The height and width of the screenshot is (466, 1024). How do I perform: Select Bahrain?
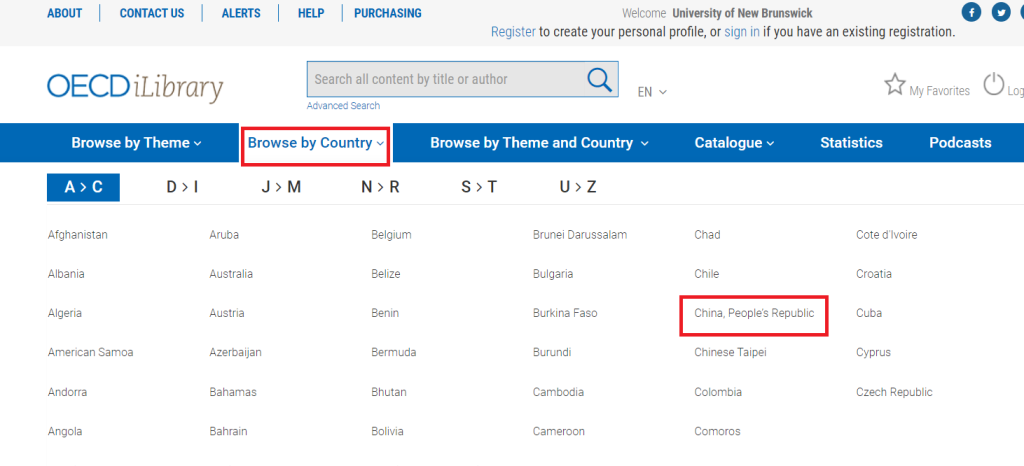[229, 431]
